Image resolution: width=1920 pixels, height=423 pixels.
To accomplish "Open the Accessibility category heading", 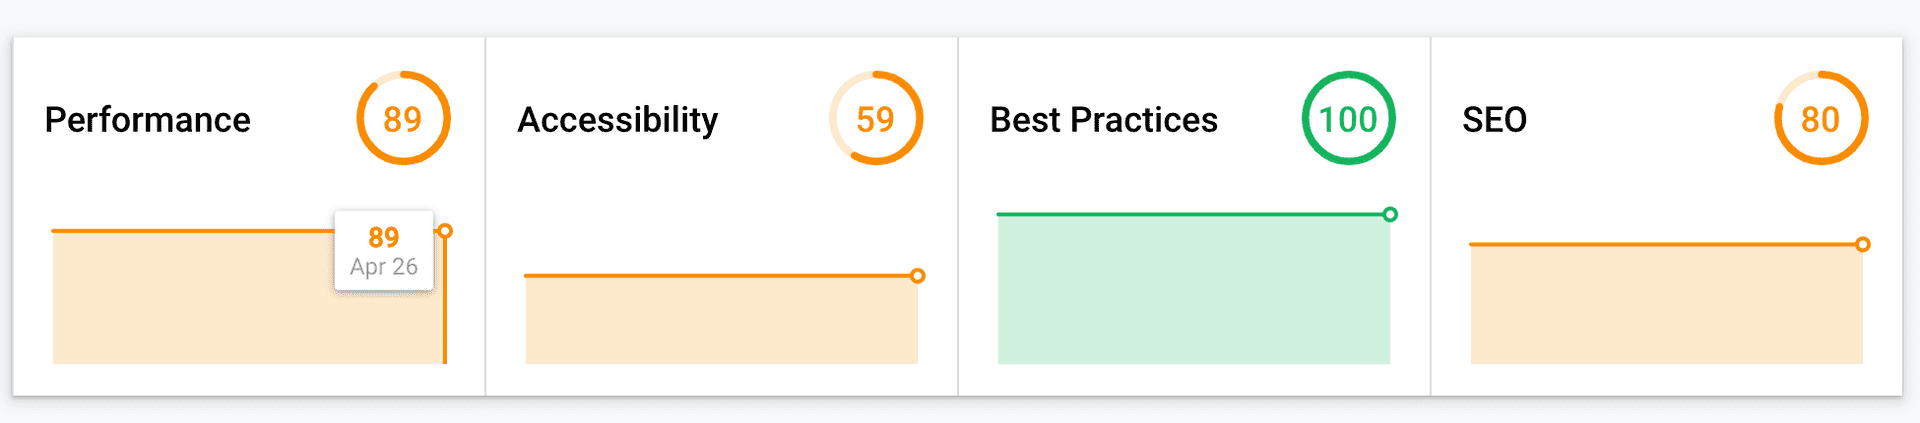I will (618, 120).
